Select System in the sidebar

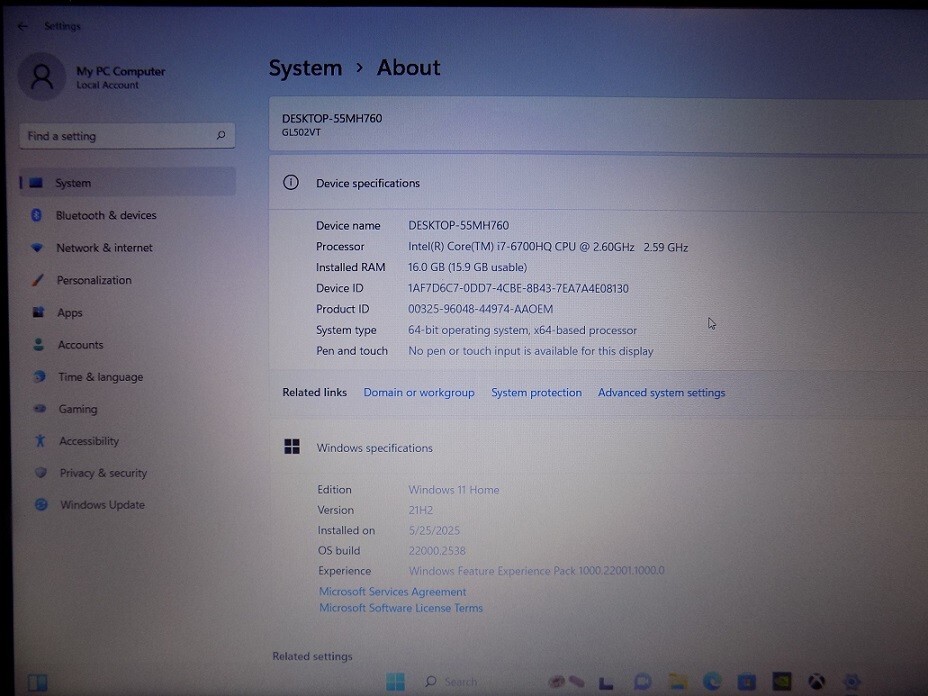(x=127, y=183)
